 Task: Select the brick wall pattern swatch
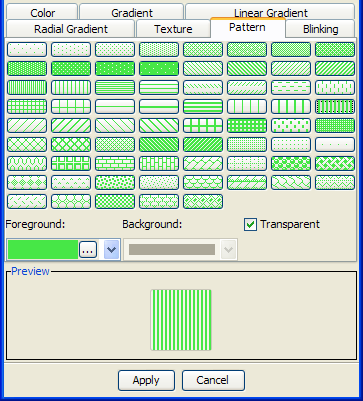click(115, 164)
